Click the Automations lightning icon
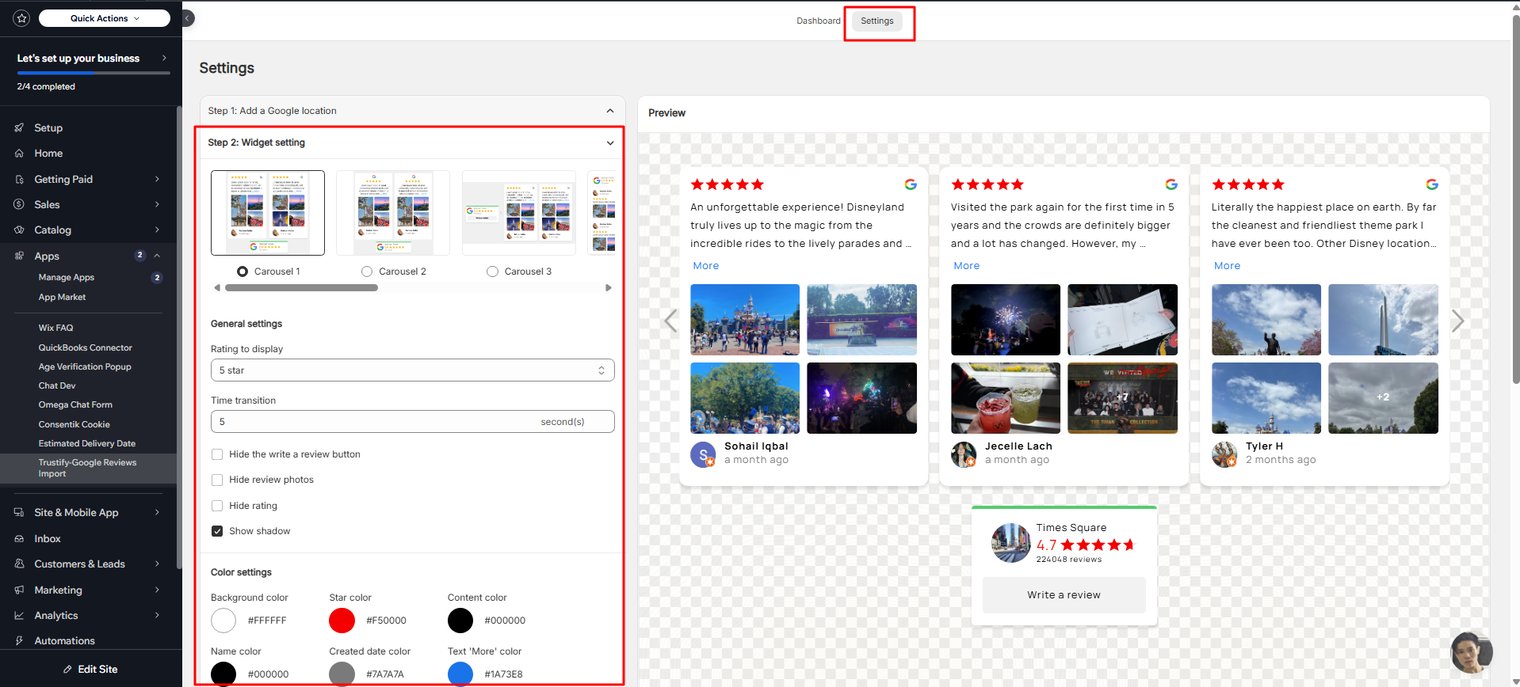Screen dimensions: 1520x687 [20, 641]
